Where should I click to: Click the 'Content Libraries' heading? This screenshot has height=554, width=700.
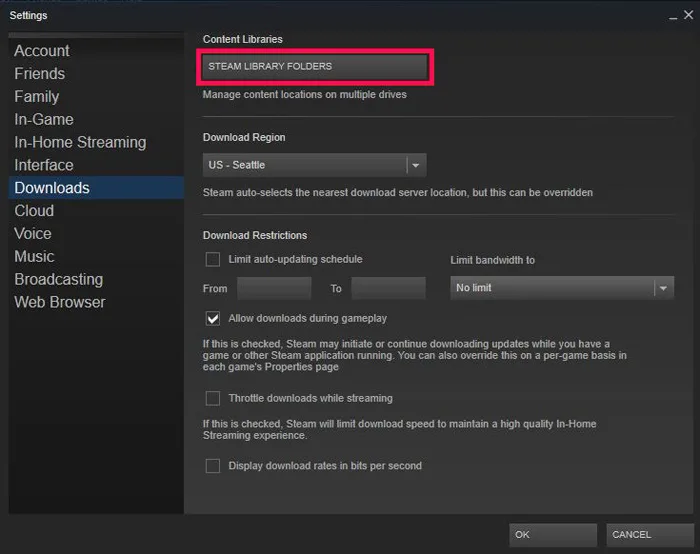[x=242, y=39]
